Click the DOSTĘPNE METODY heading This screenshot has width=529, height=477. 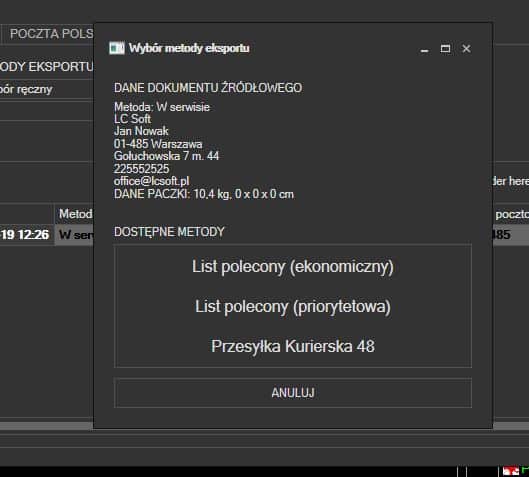click(x=169, y=232)
